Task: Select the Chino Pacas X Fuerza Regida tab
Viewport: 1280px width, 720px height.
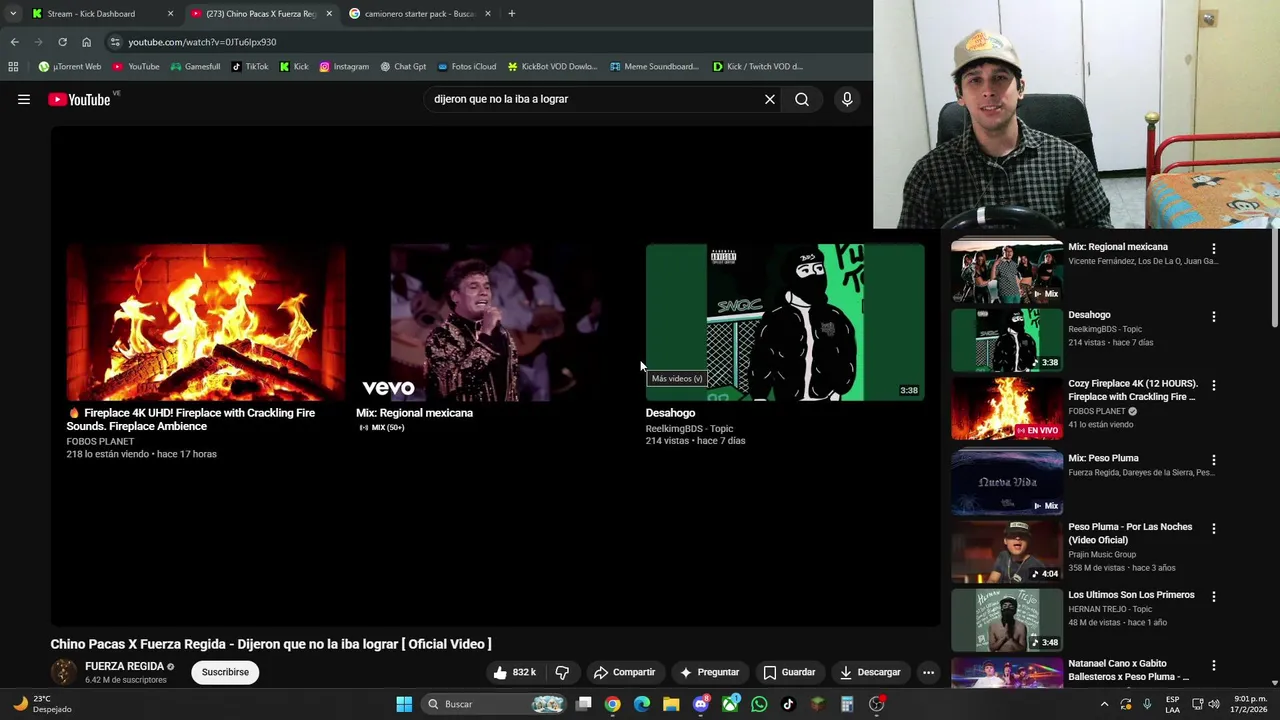Action: coord(260,14)
